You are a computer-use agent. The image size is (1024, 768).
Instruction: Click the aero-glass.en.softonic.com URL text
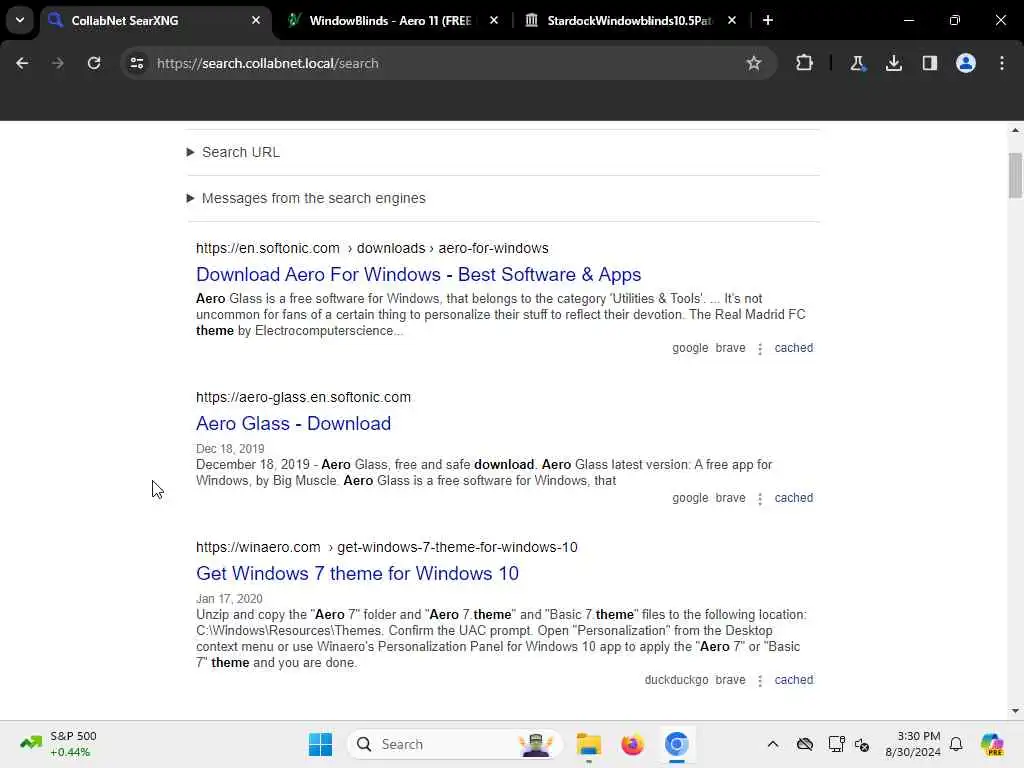[x=304, y=397]
